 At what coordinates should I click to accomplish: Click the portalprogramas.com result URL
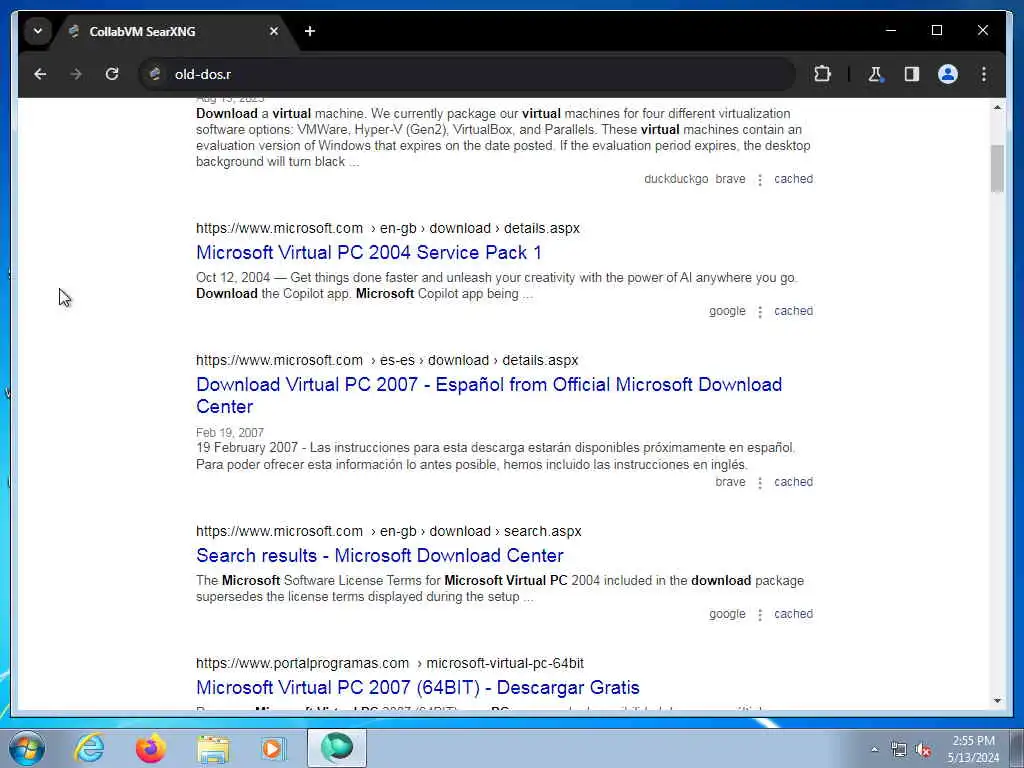tap(390, 664)
